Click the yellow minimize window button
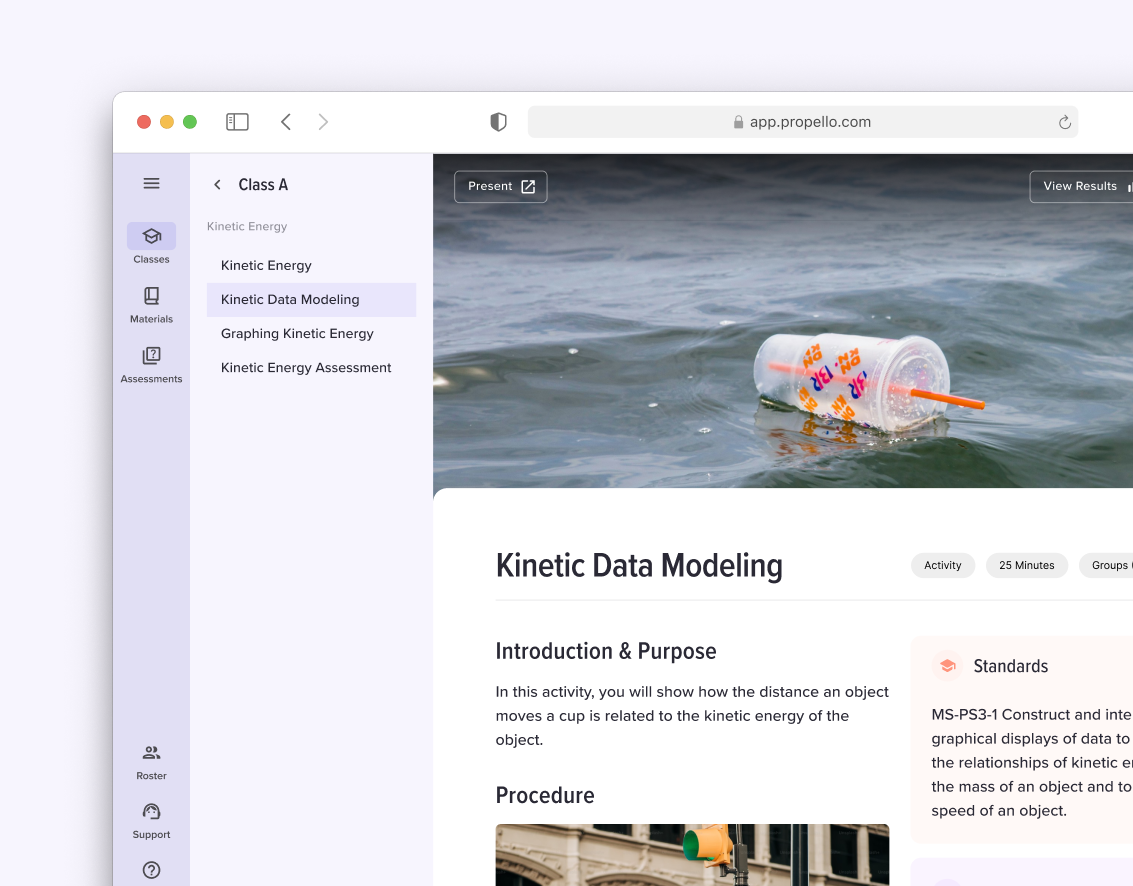The image size is (1133, 886). 167,122
